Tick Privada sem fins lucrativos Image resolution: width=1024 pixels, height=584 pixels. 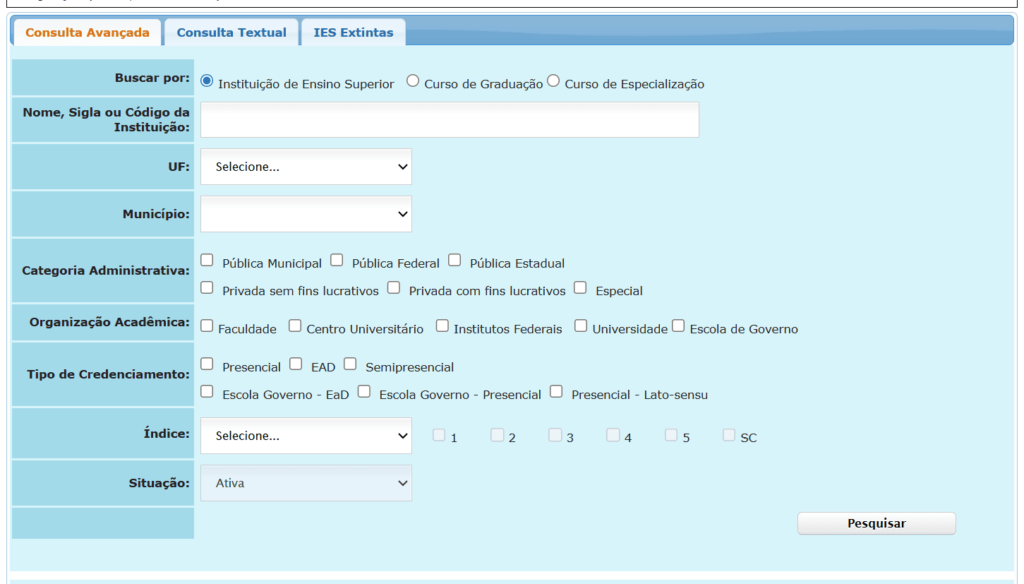coord(207,288)
